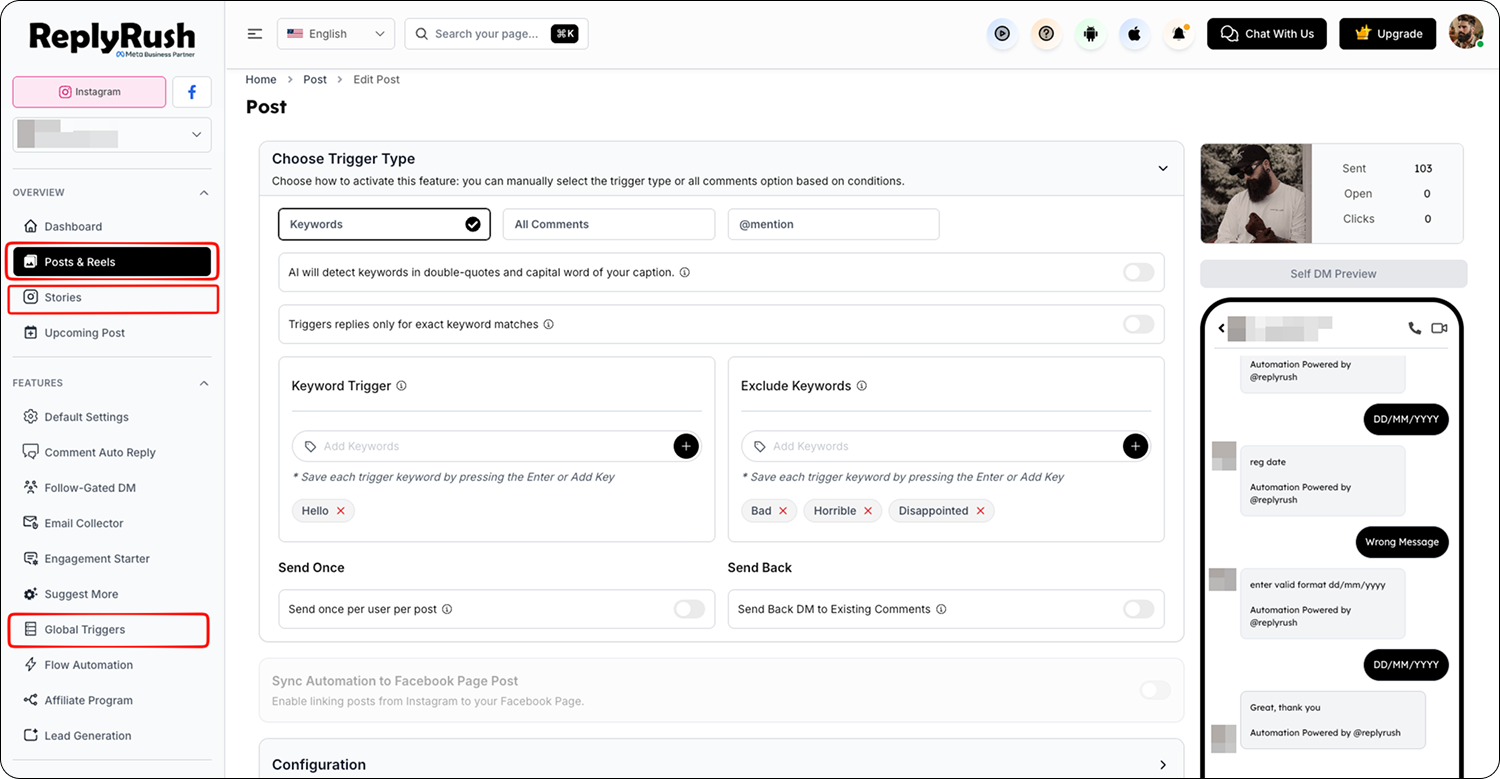
Task: Open the English language dropdown
Action: (336, 34)
